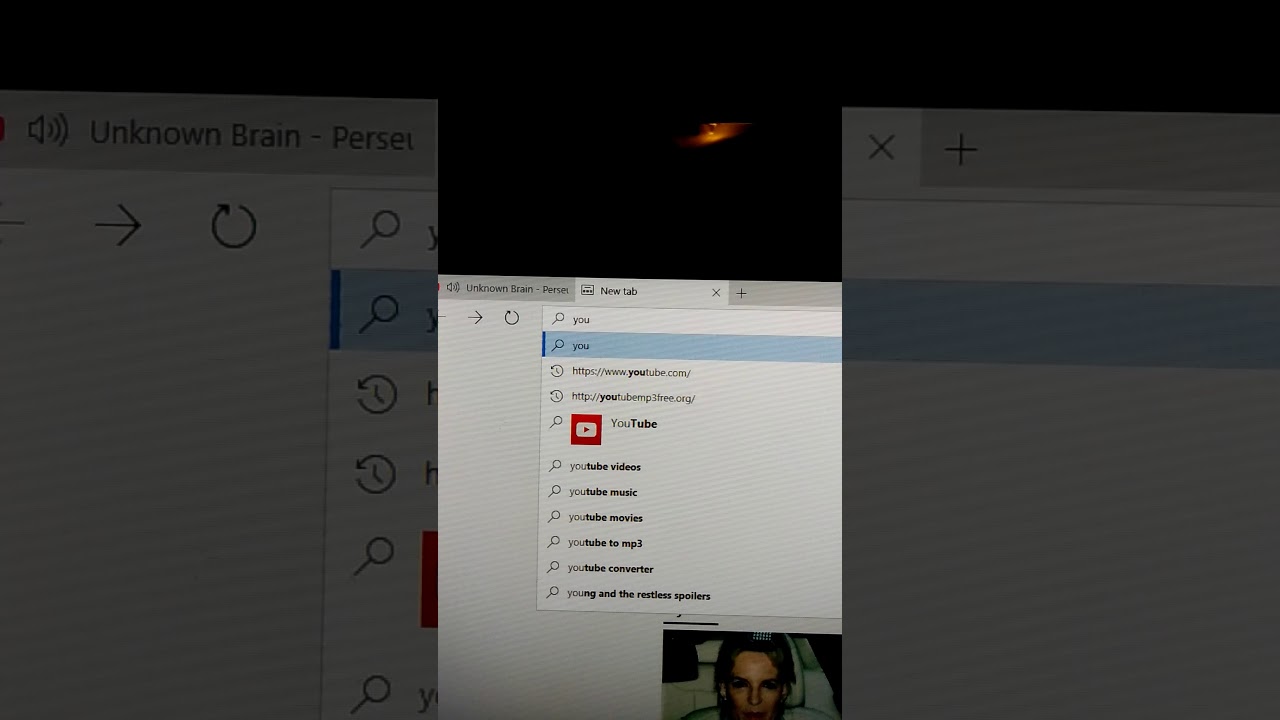Switch to the New tab tab
This screenshot has width=1280, height=720.
tap(650, 291)
